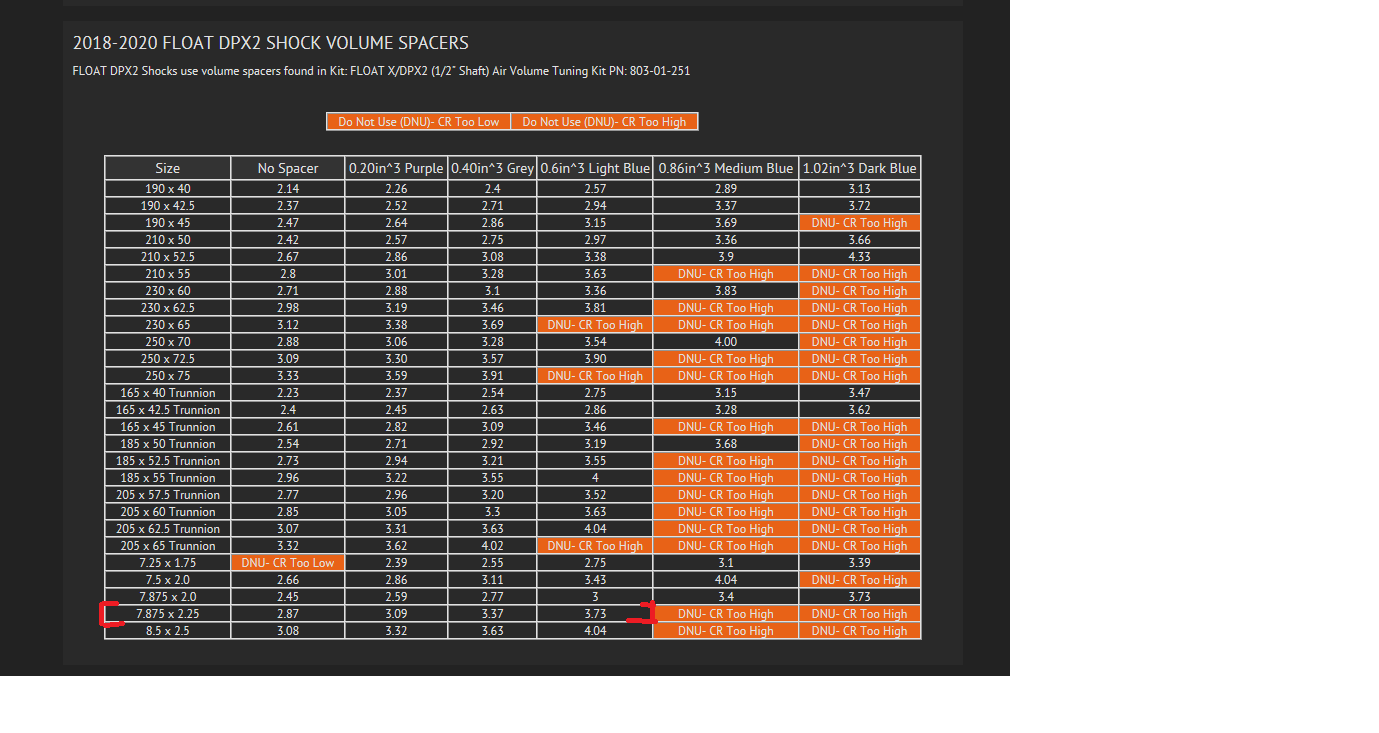Click Light Blue DNU cell in 250 x 75 row
The width and height of the screenshot is (1379, 733).
click(595, 375)
